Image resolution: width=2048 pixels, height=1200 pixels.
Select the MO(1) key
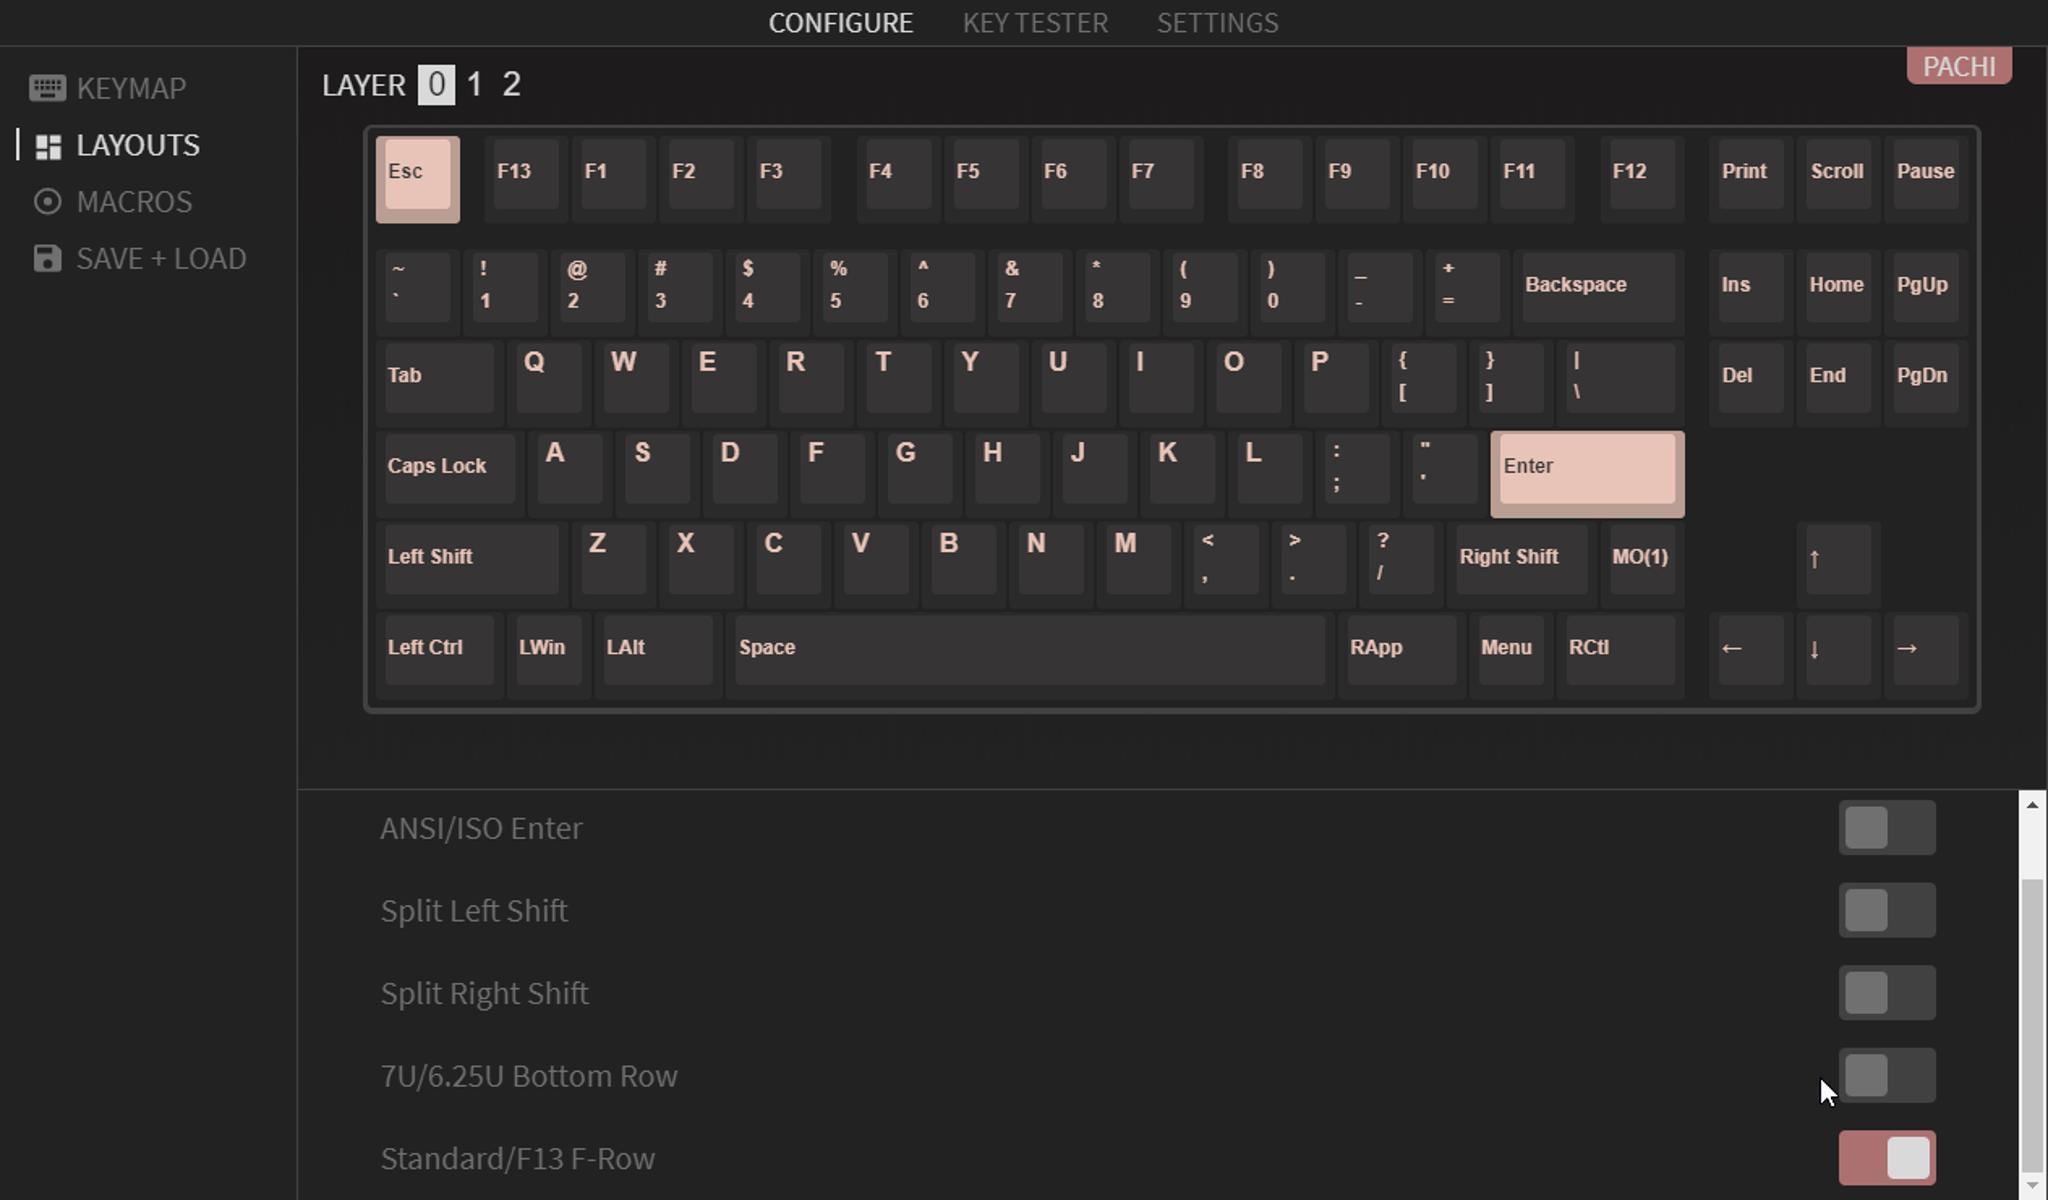(x=1640, y=560)
